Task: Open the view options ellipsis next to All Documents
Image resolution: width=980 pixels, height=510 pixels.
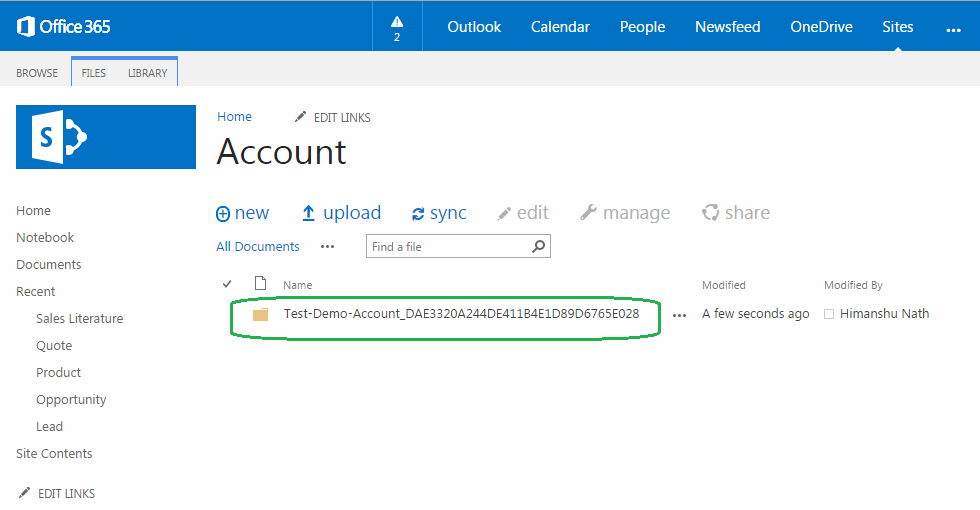Action: 328,247
